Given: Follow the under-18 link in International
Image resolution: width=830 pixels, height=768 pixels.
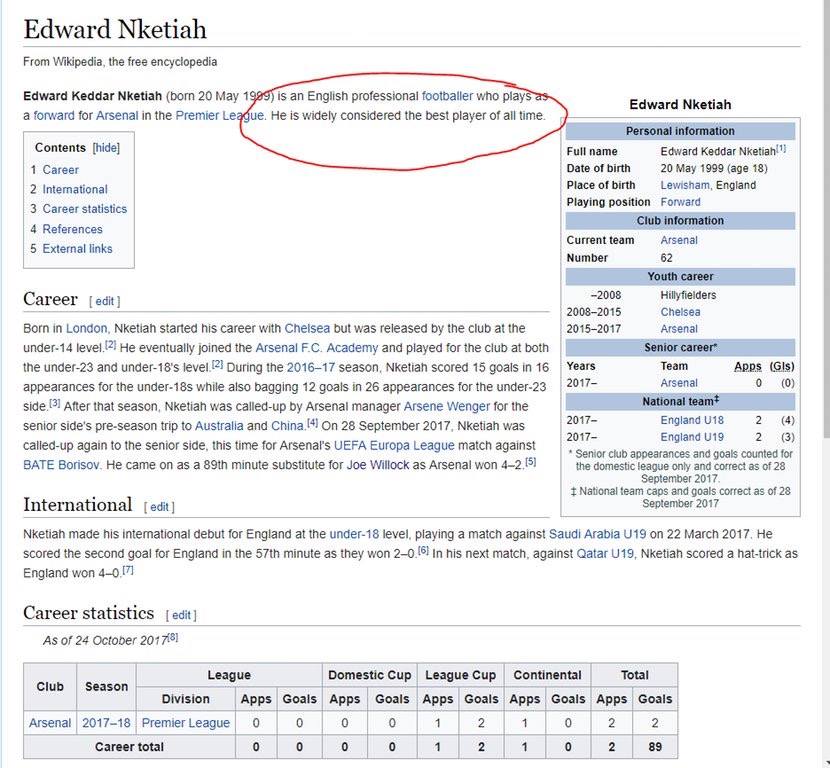Looking at the screenshot, I should click(354, 534).
